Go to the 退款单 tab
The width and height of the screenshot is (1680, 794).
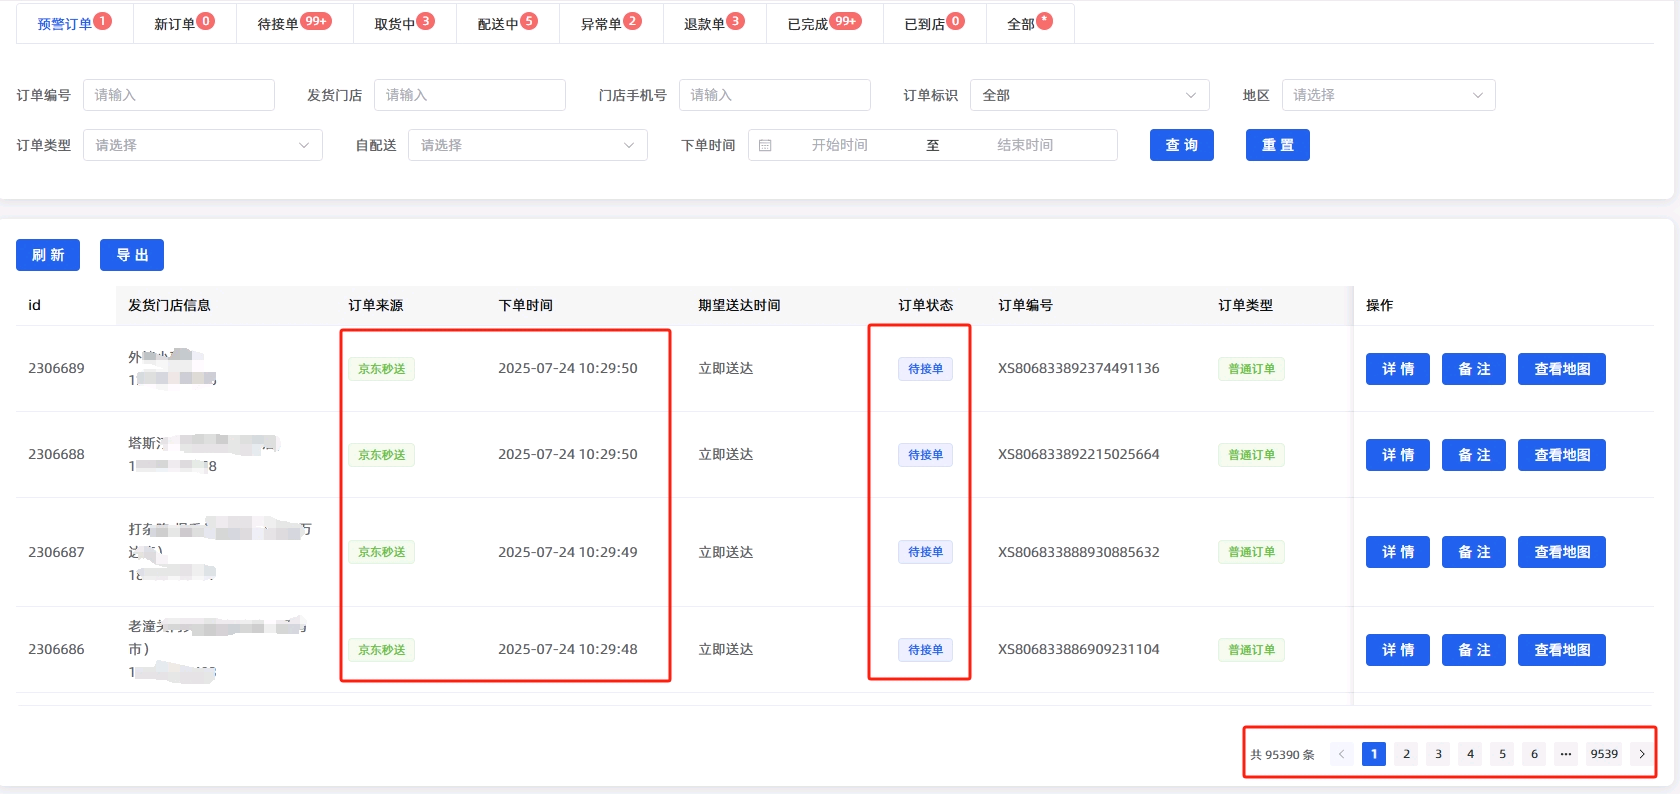[x=714, y=23]
